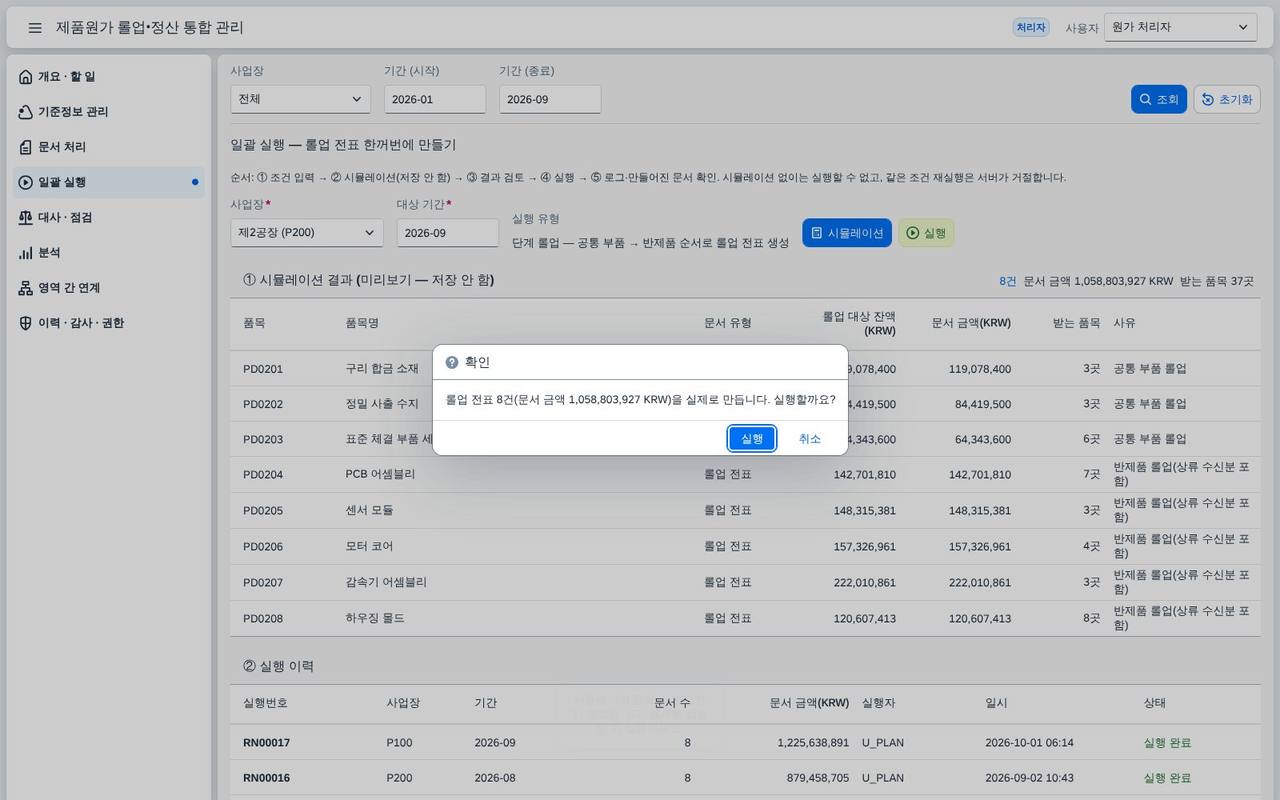Screen dimensions: 1280x800
Task: Open the 사업장 전체 filter dropdown
Action: tap(300, 99)
